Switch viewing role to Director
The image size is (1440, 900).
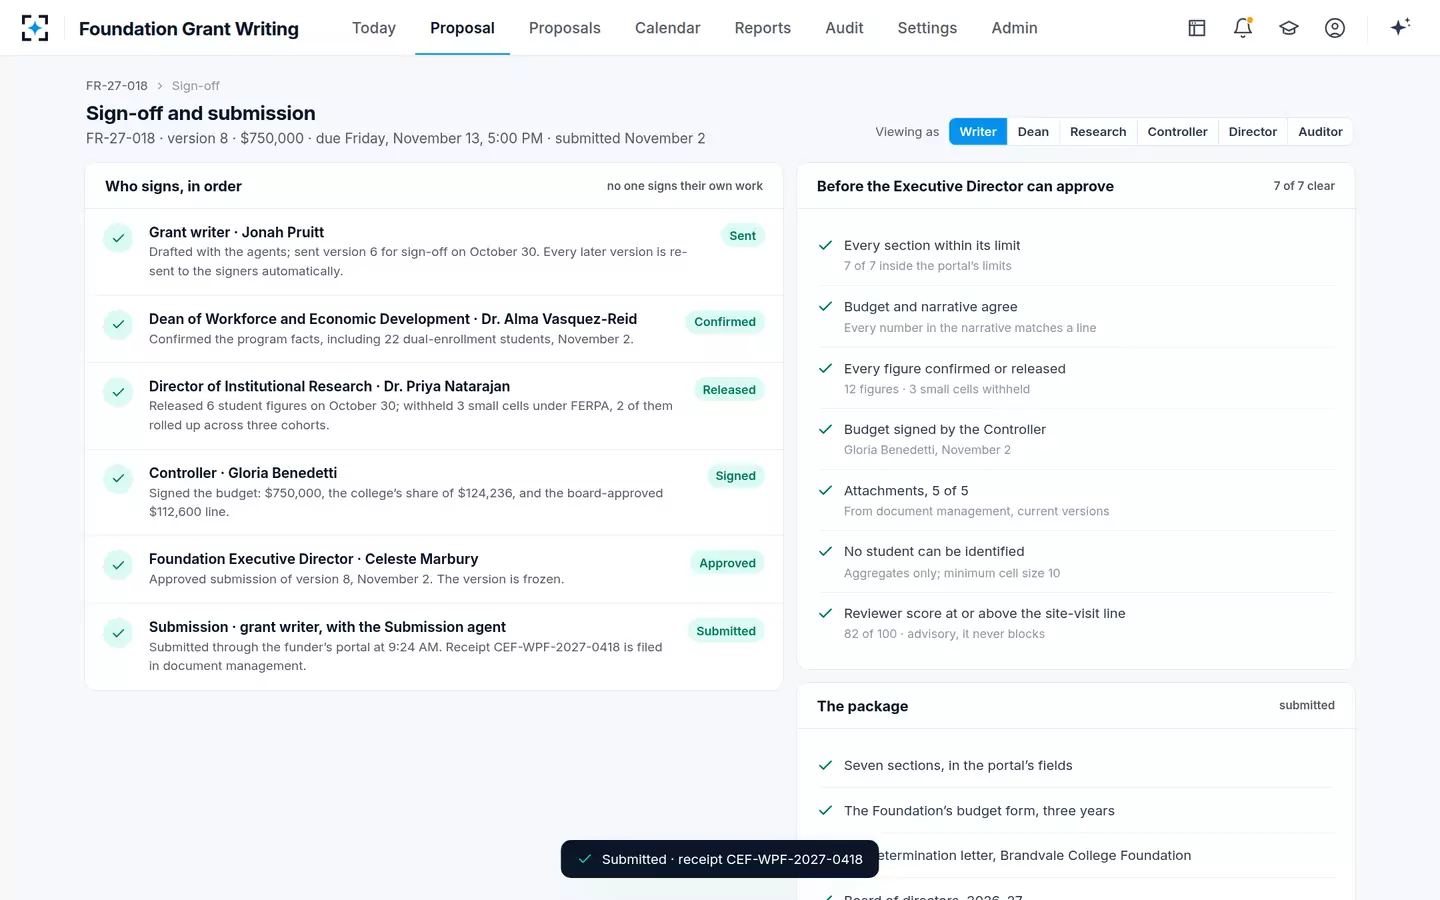[x=1253, y=132]
